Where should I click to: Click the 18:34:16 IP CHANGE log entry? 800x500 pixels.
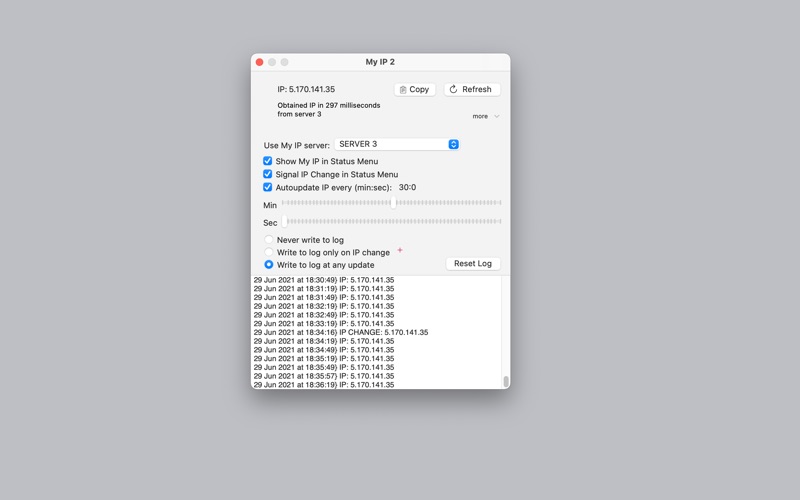pyautogui.click(x=341, y=332)
